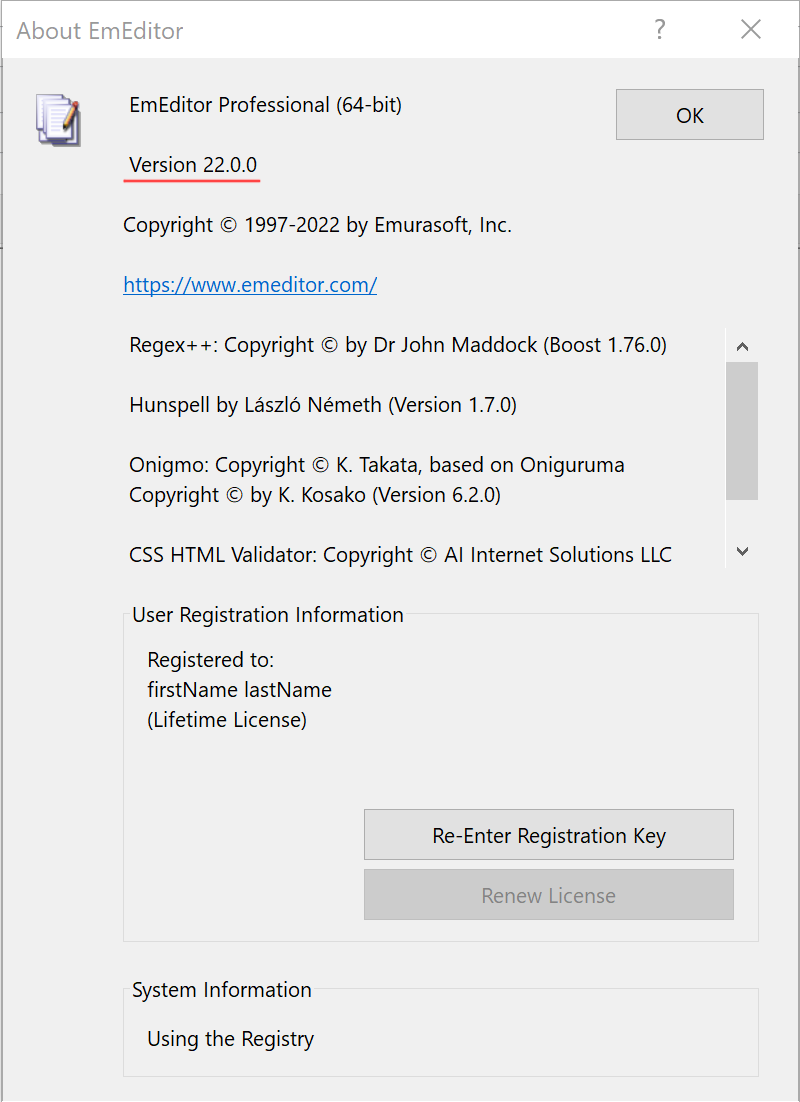Click the Using the Registry text
The width and height of the screenshot is (800, 1102).
pyautogui.click(x=231, y=1039)
